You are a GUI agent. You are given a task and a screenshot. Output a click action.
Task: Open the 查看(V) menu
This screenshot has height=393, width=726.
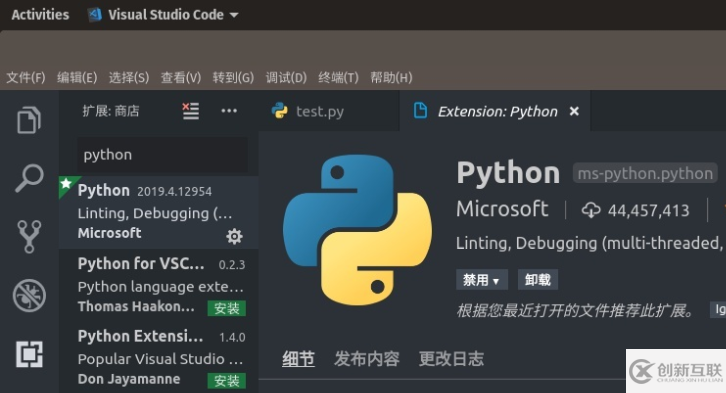(181, 77)
